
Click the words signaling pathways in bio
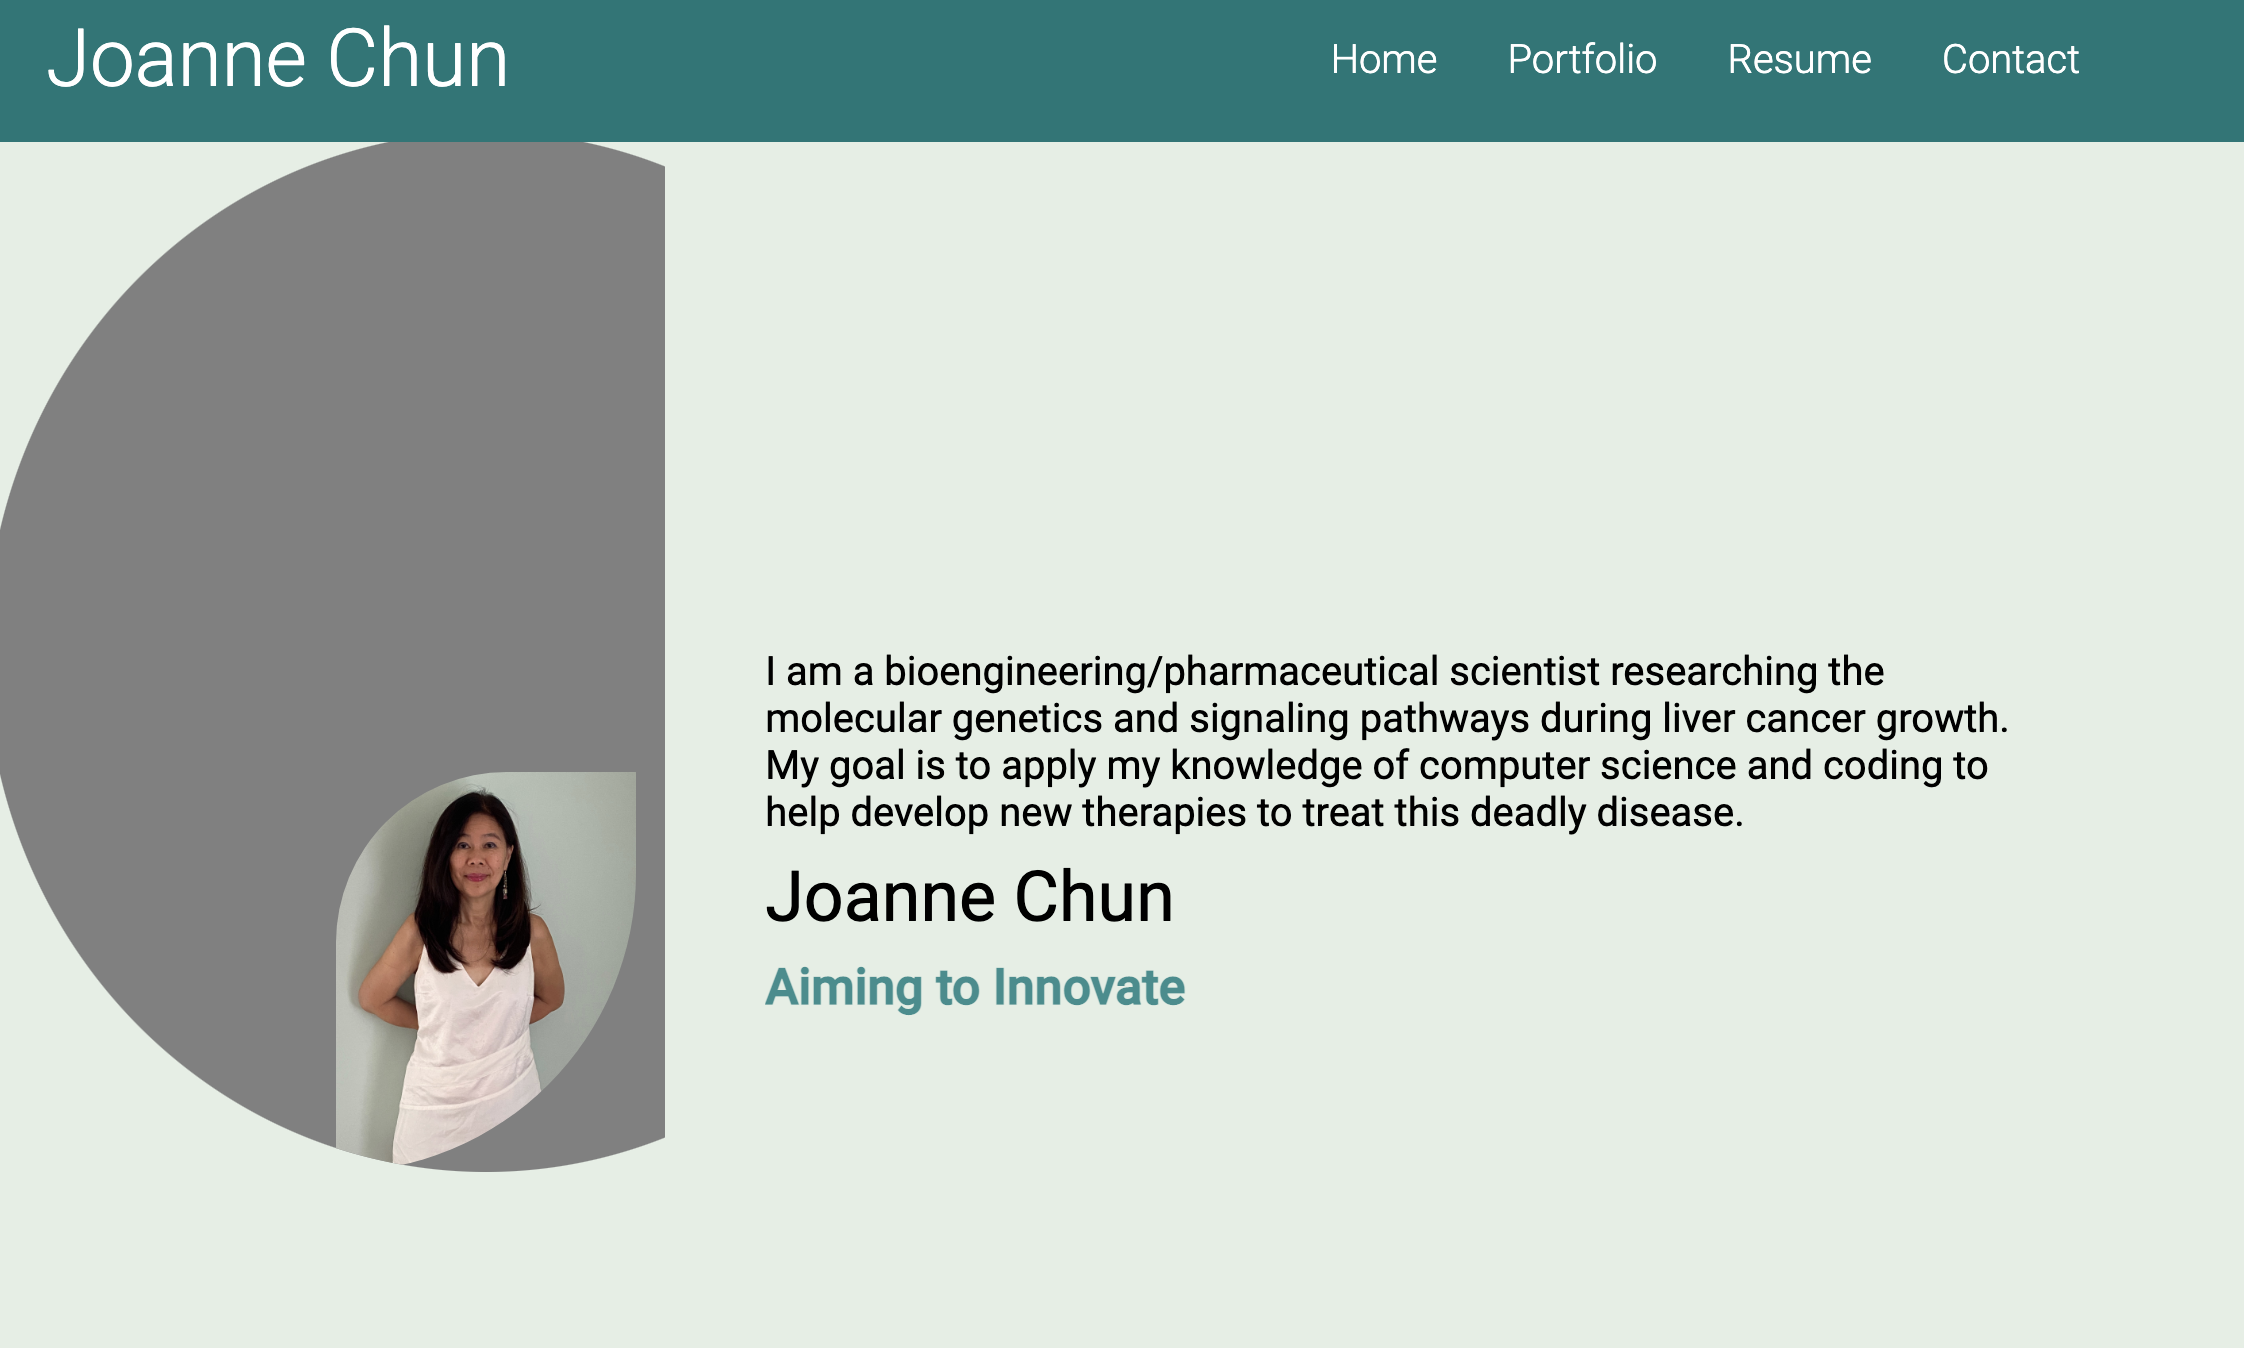coord(1358,719)
